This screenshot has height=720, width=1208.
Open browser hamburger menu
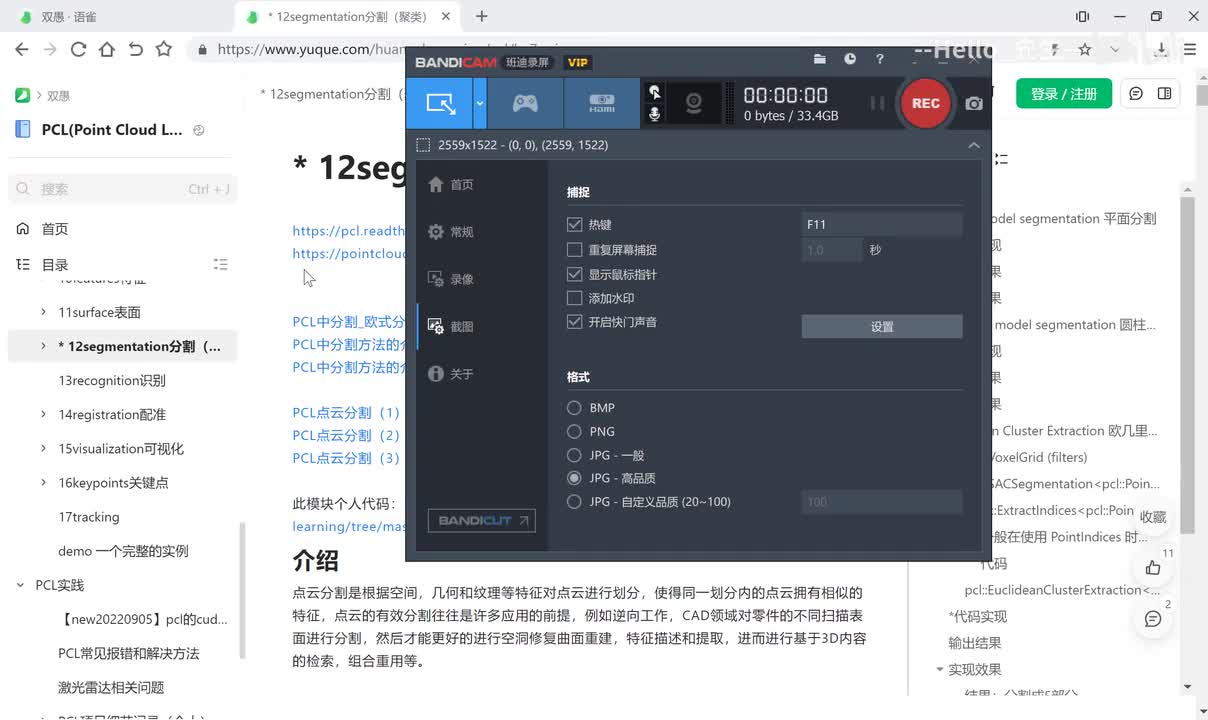1190,49
